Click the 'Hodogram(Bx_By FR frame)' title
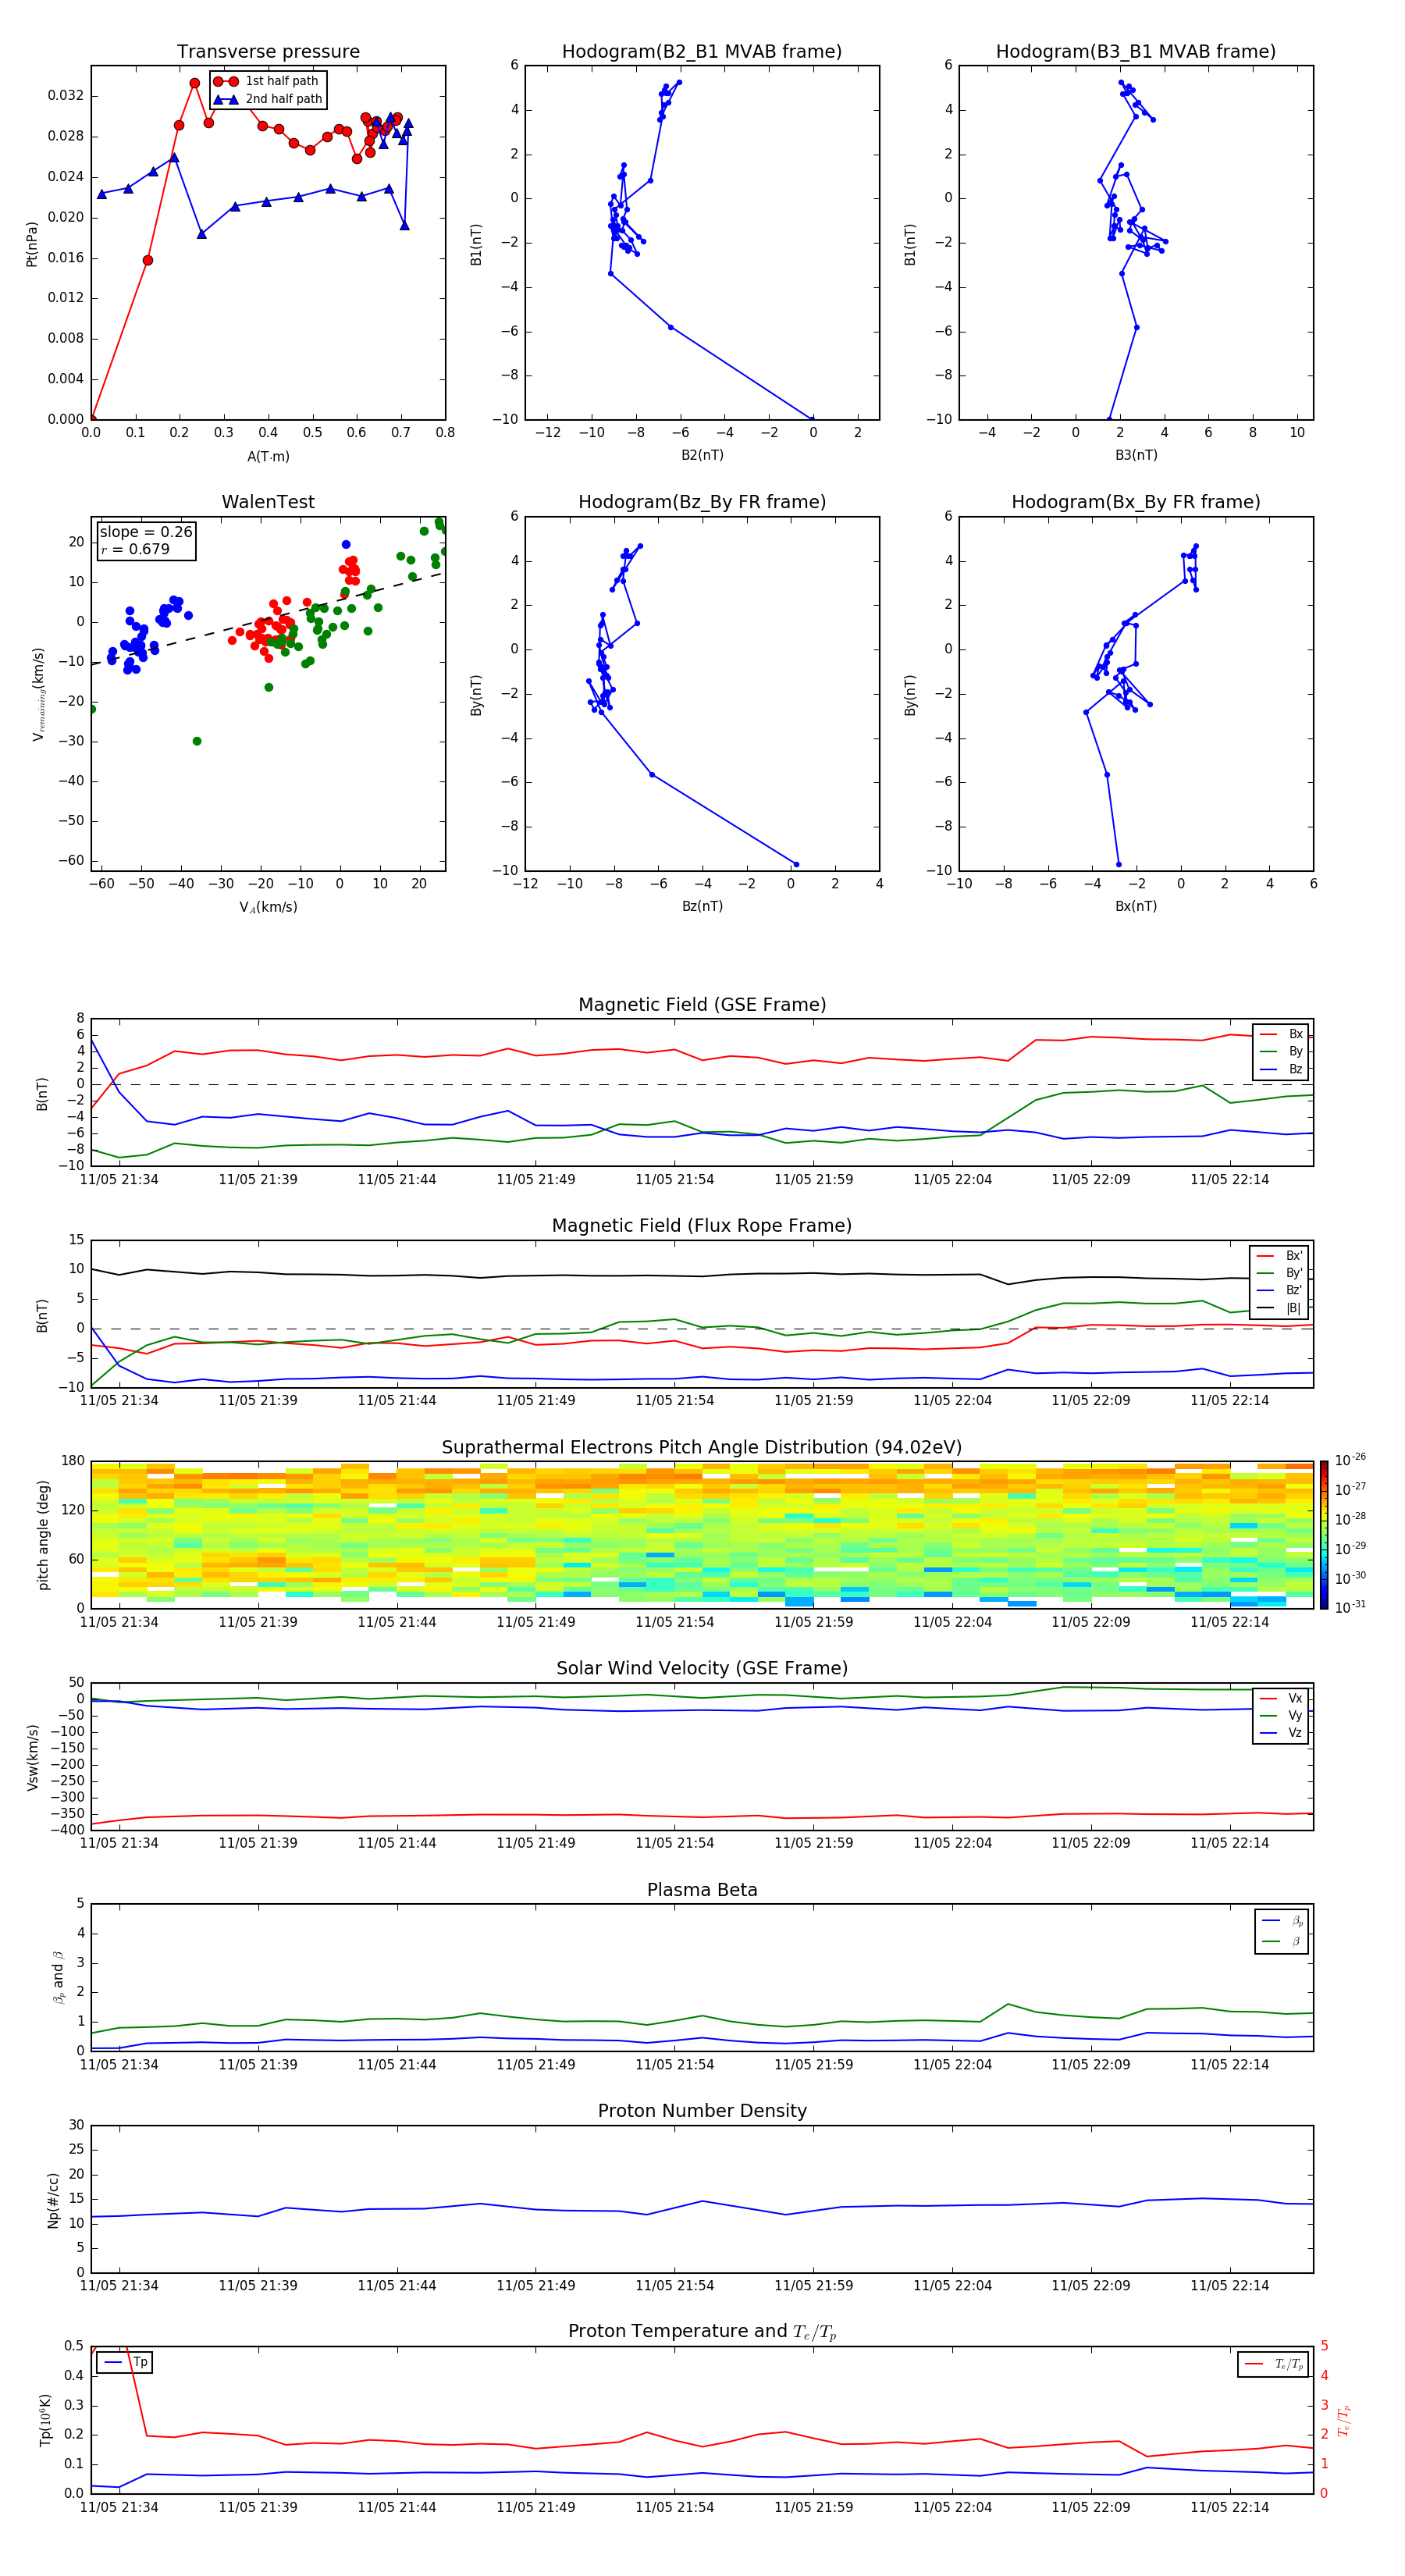This screenshot has height=2576, width=1405. (x=1136, y=502)
